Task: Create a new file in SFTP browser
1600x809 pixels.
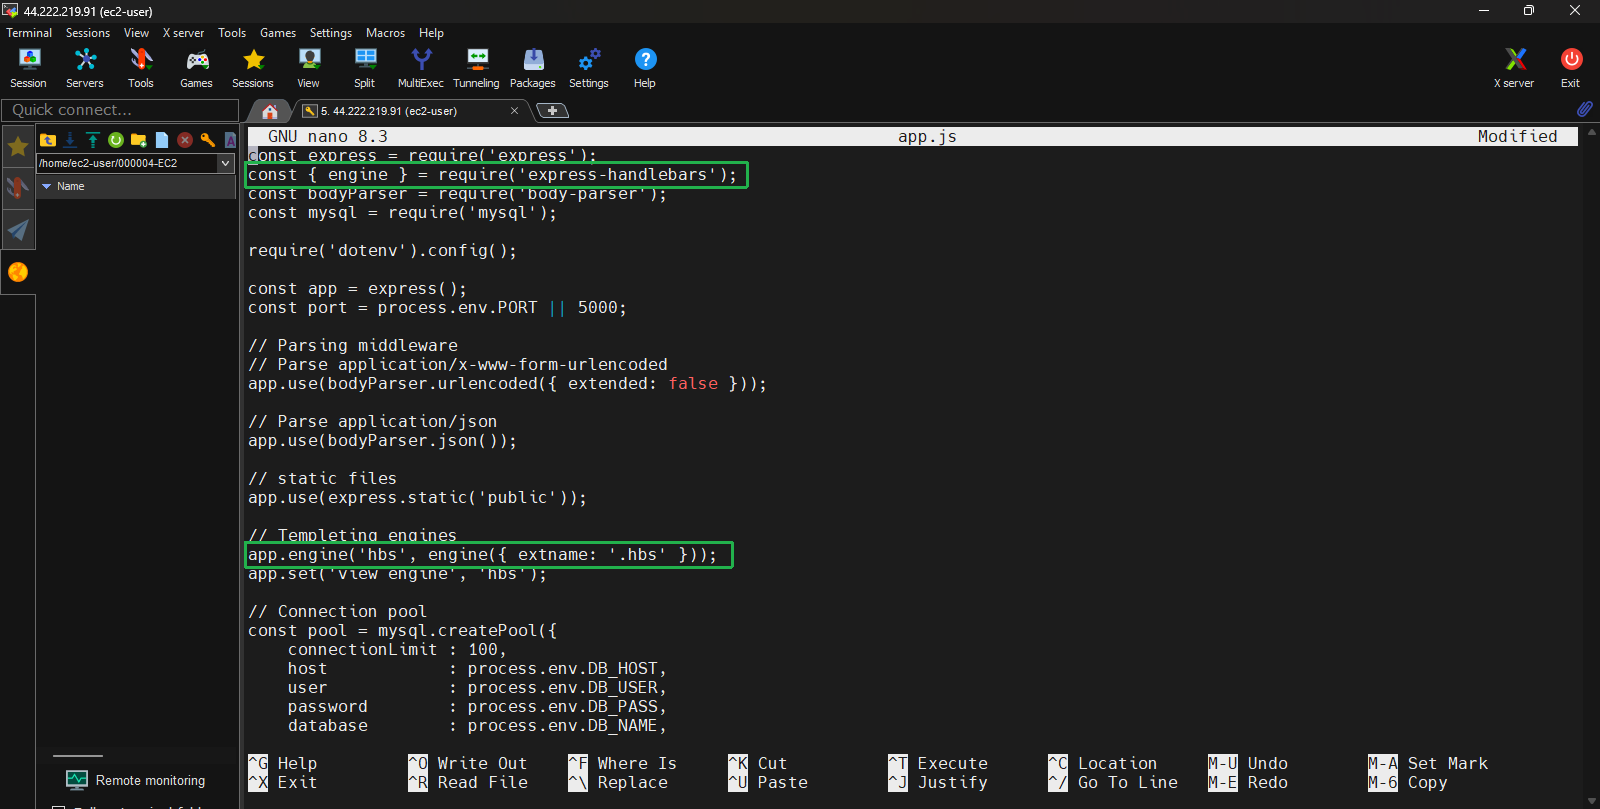Action: tap(162, 140)
